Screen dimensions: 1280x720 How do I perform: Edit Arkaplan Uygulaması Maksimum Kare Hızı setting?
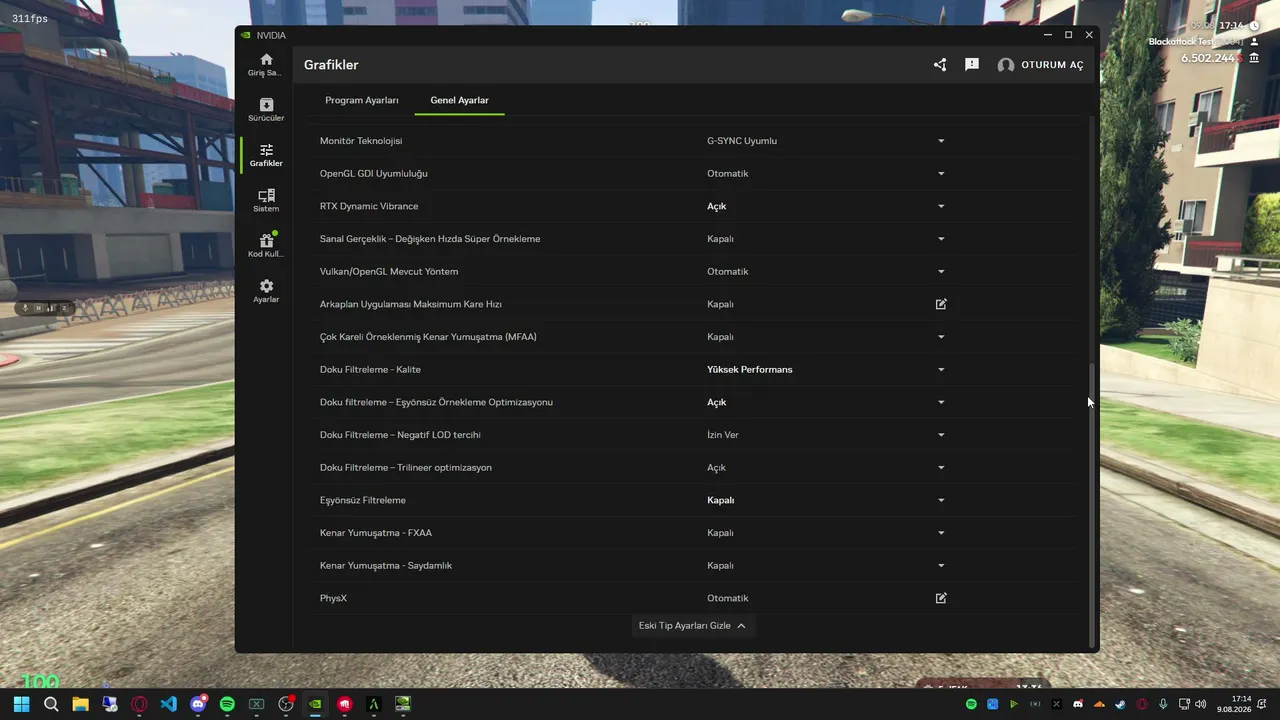tap(941, 304)
